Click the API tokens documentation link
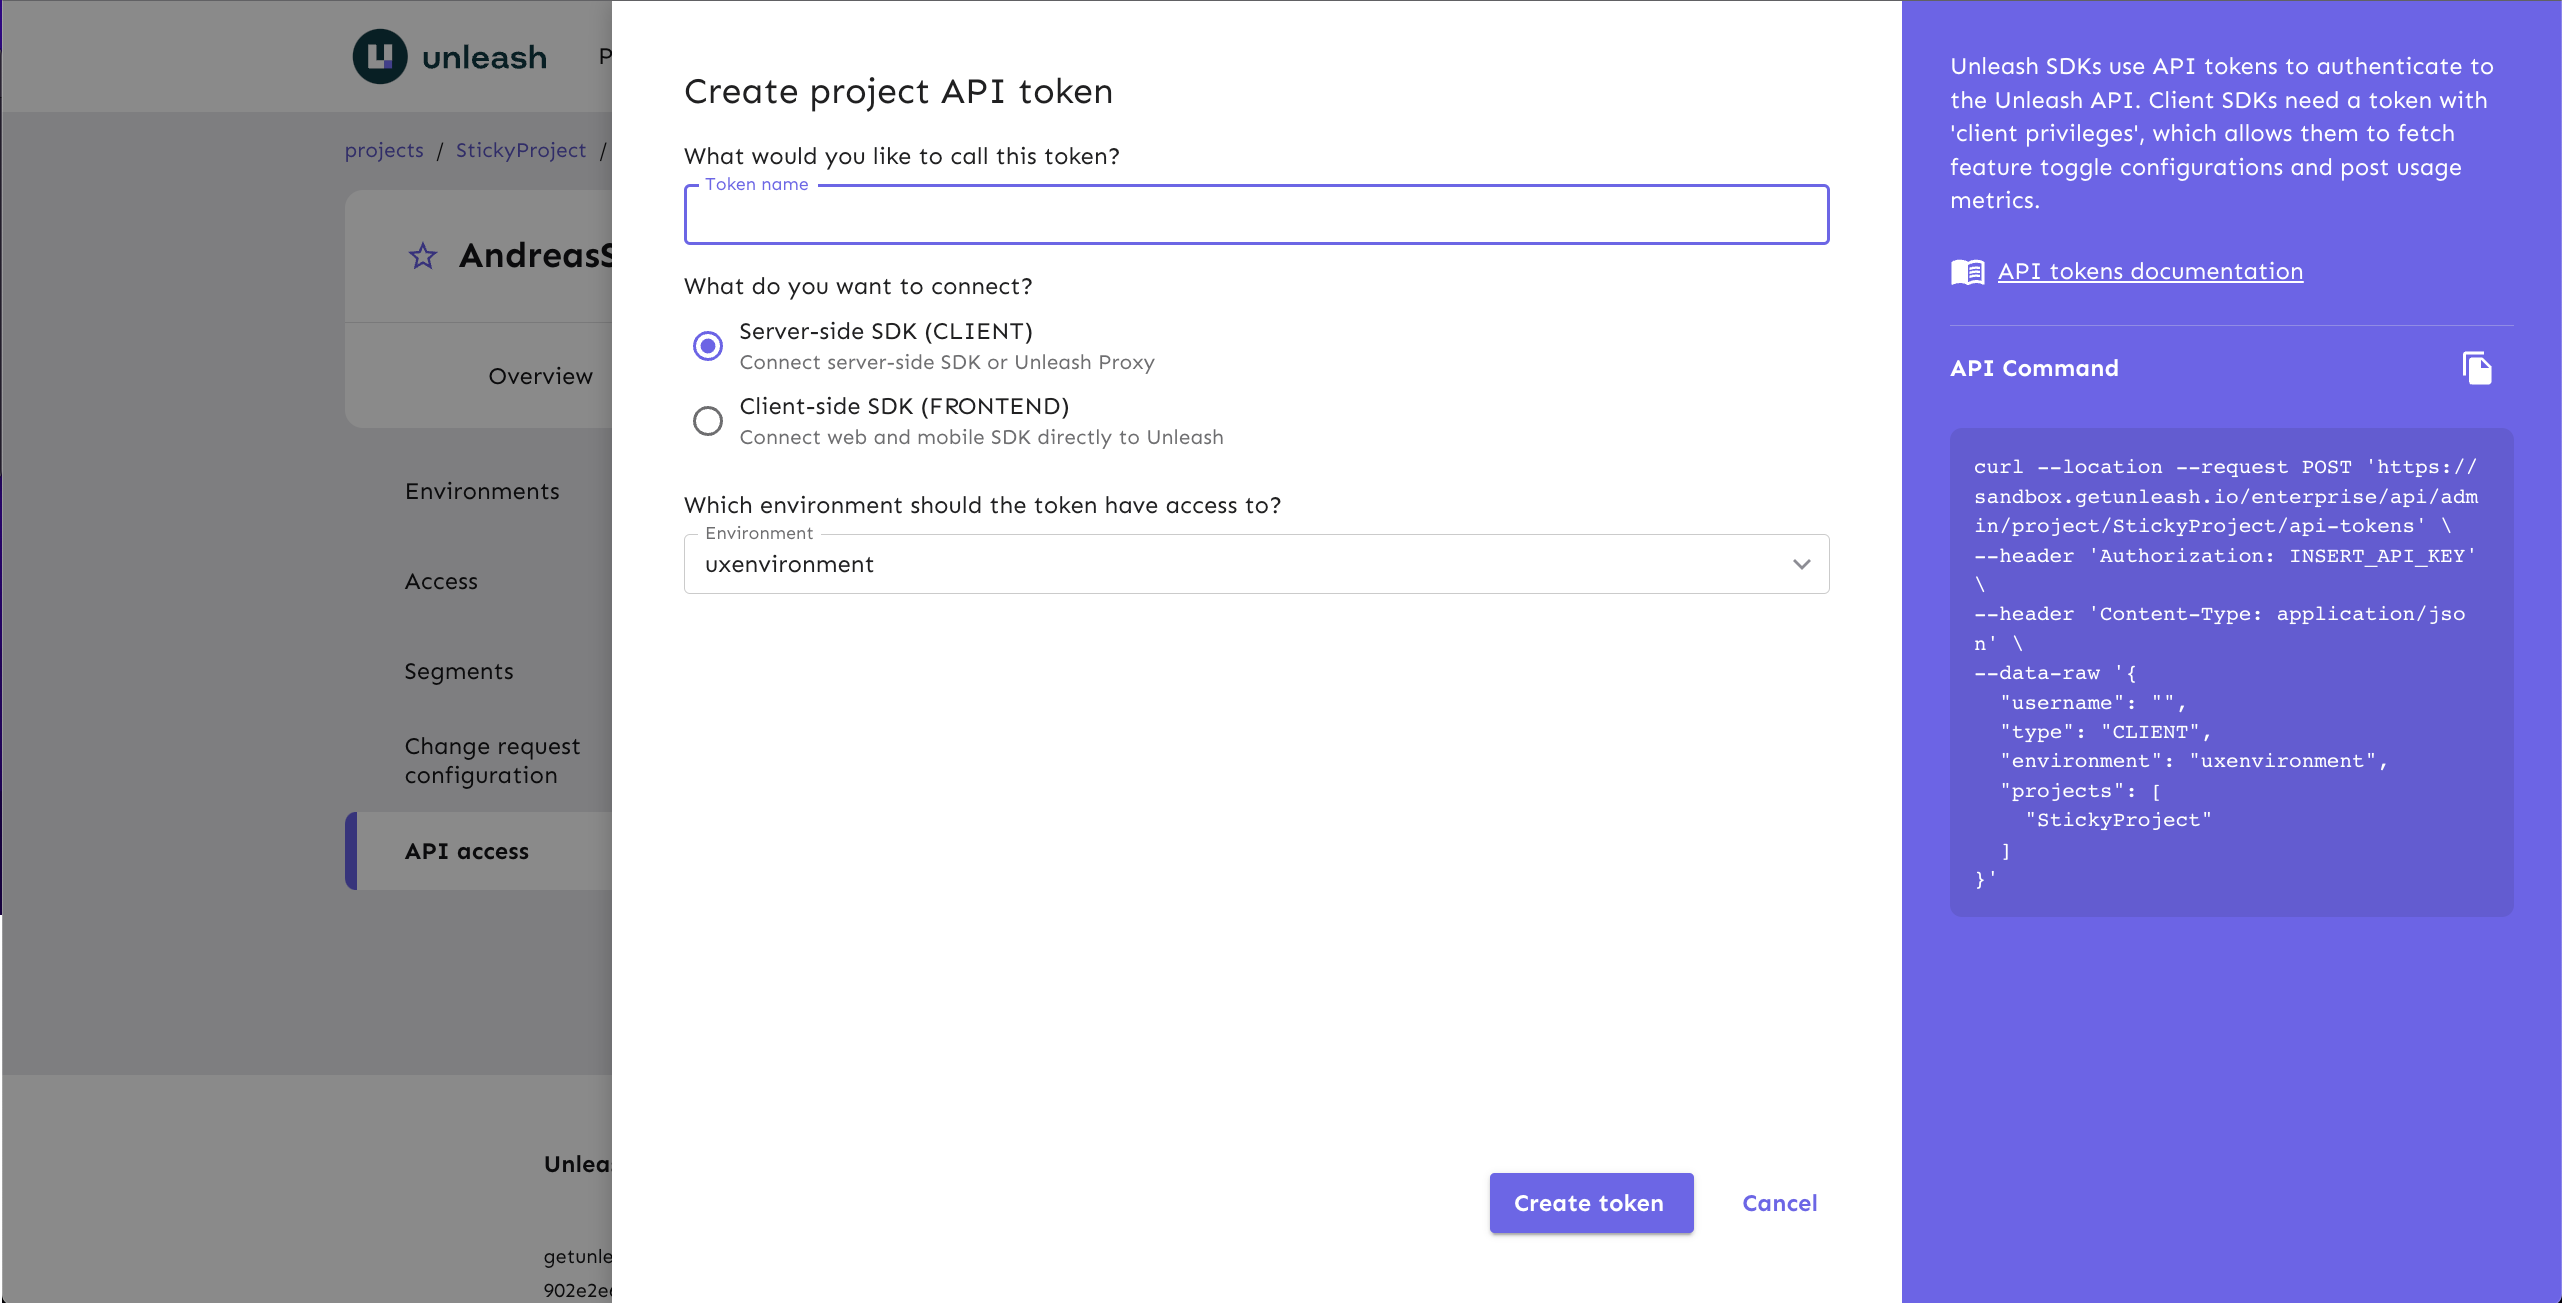 [2150, 269]
